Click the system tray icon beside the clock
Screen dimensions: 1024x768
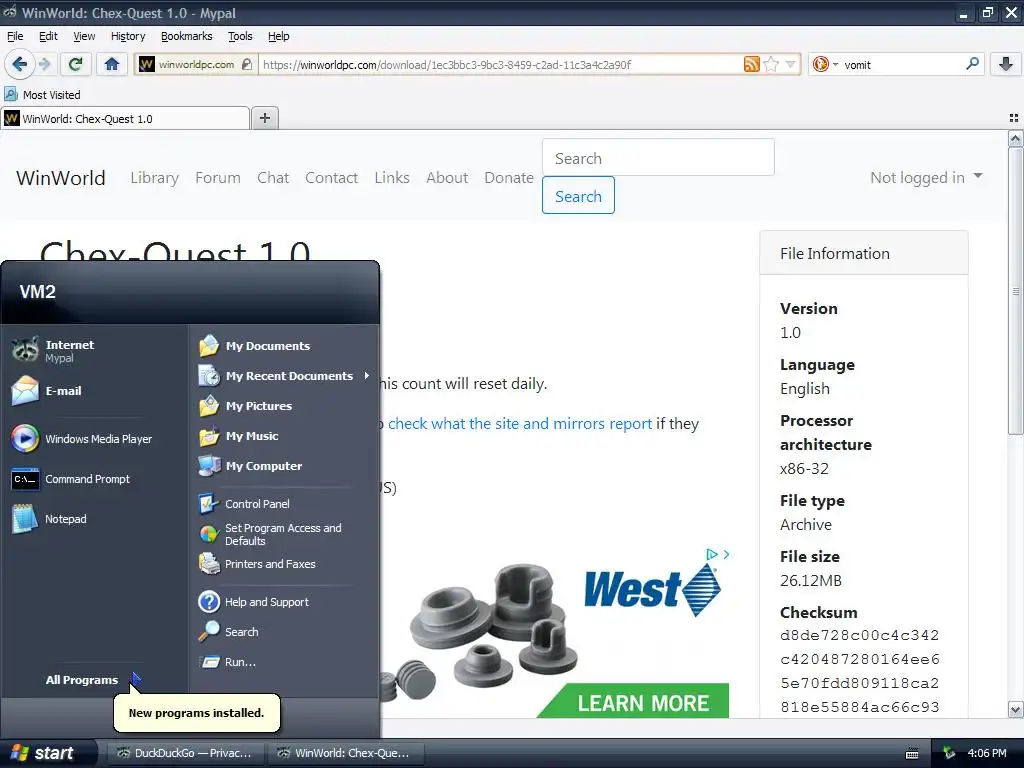coord(949,753)
